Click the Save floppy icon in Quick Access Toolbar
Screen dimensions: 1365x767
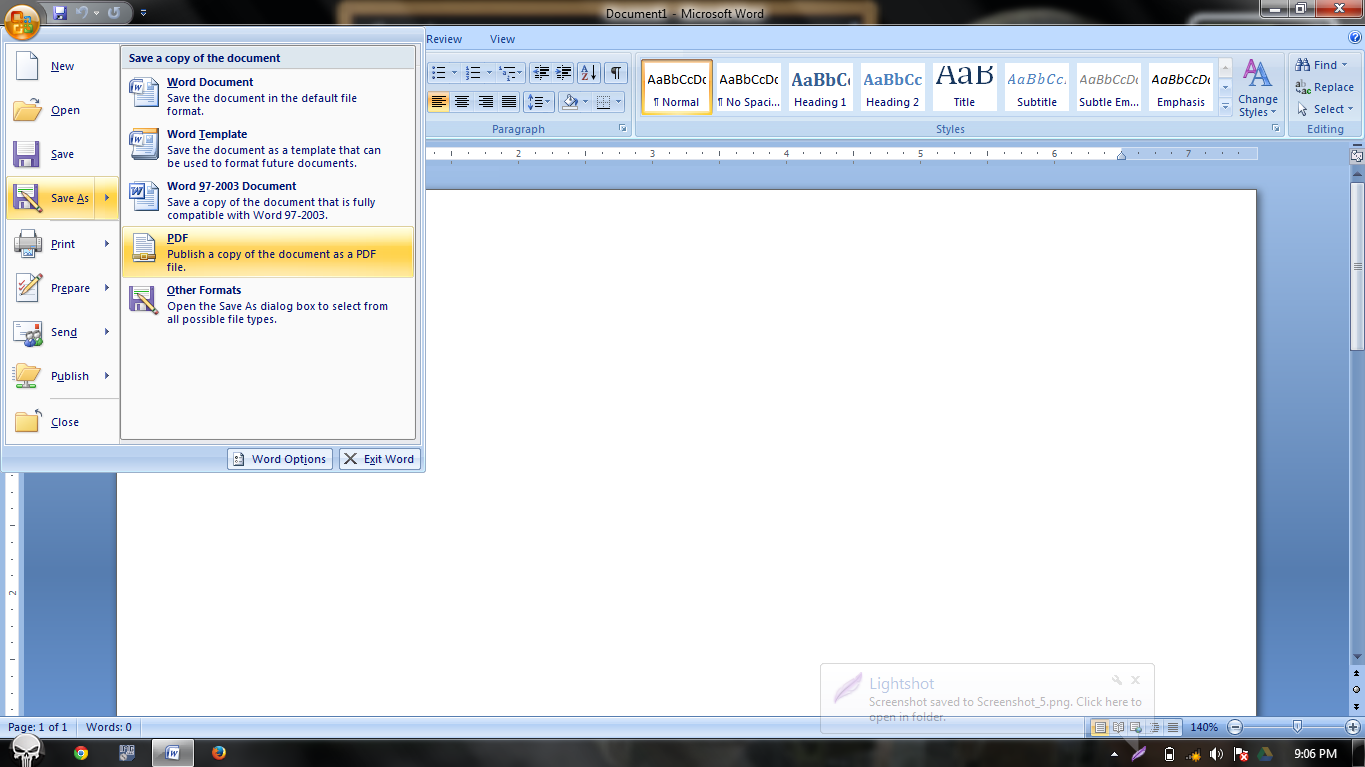click(60, 13)
